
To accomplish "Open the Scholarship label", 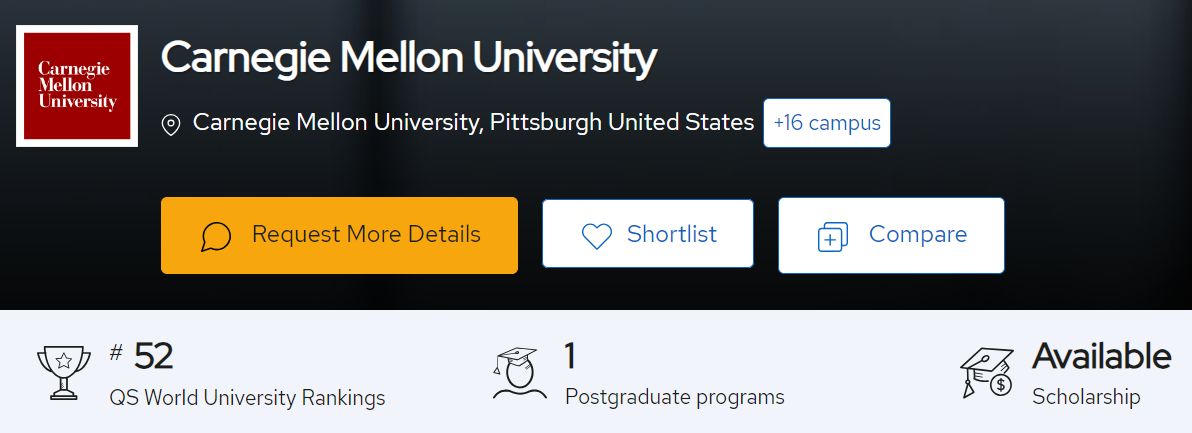I will 1086,397.
